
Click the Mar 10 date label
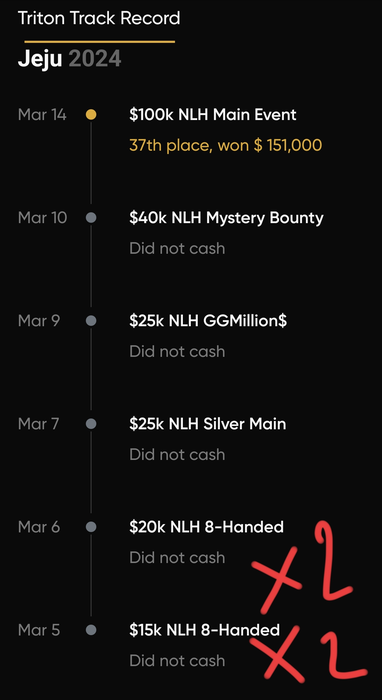click(42, 218)
